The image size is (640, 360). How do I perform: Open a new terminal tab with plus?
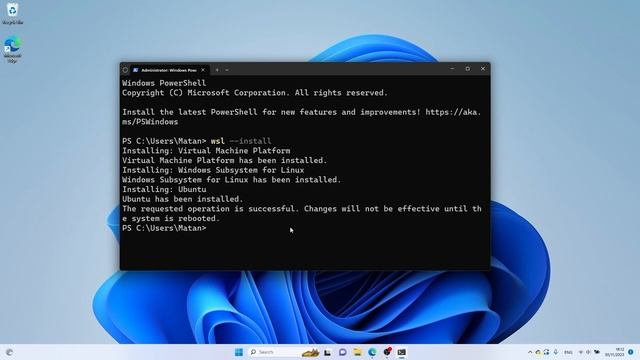217,70
